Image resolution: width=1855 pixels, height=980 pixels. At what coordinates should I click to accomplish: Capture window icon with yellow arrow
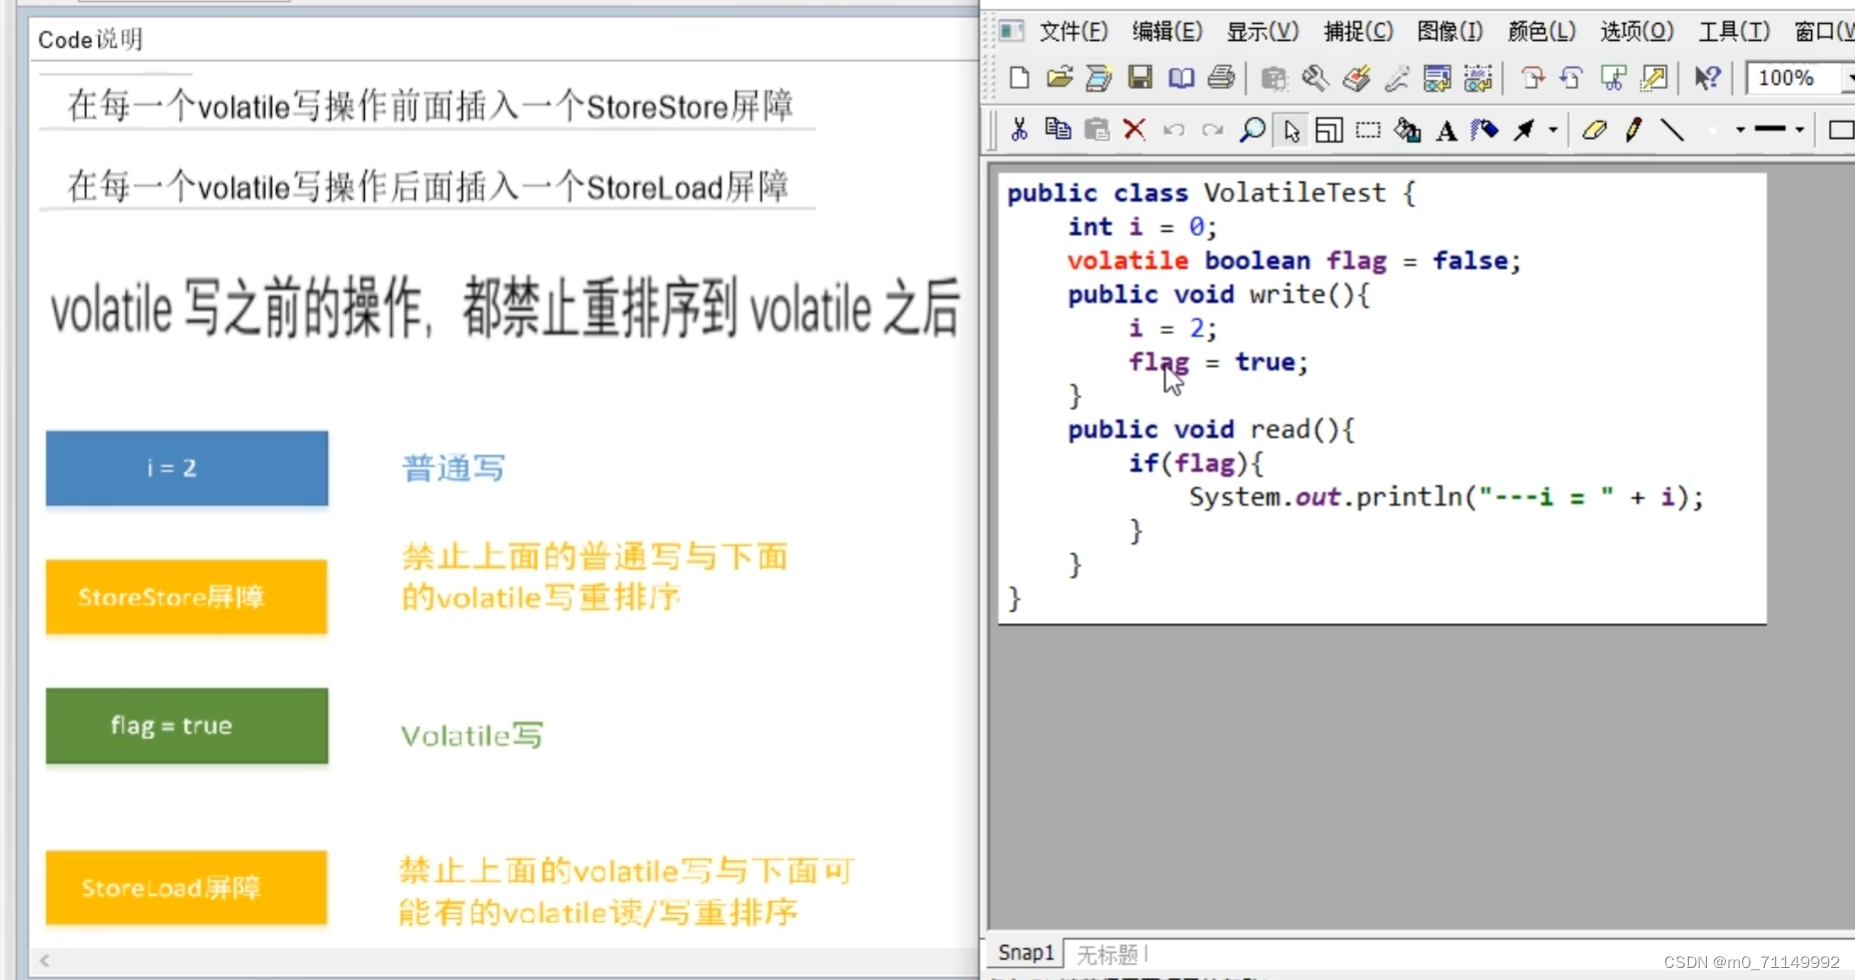pyautogui.click(x=1437, y=78)
